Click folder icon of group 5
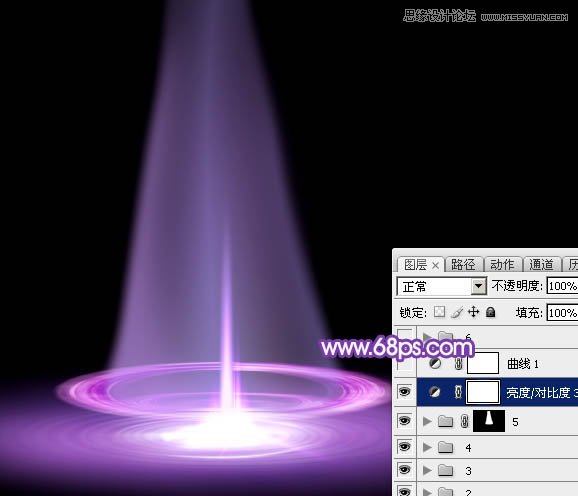The height and width of the screenshot is (496, 578). coord(445,421)
